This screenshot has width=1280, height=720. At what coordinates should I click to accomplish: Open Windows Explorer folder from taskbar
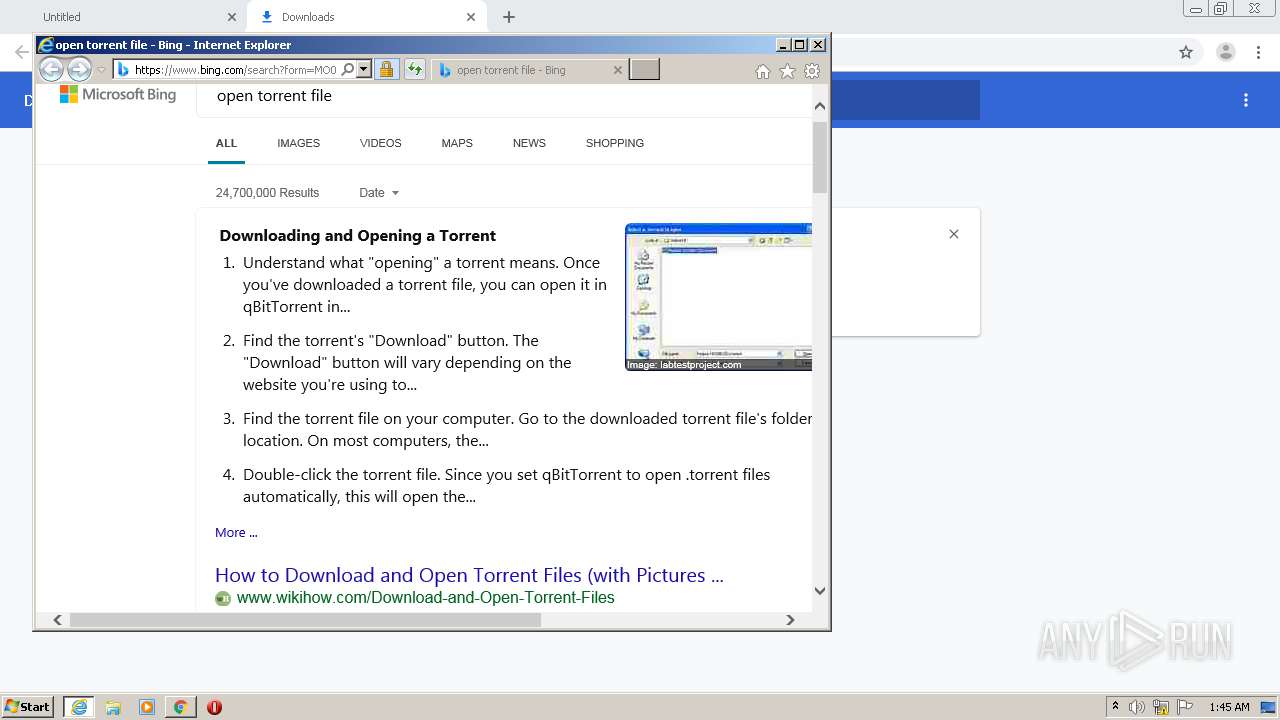click(x=113, y=707)
